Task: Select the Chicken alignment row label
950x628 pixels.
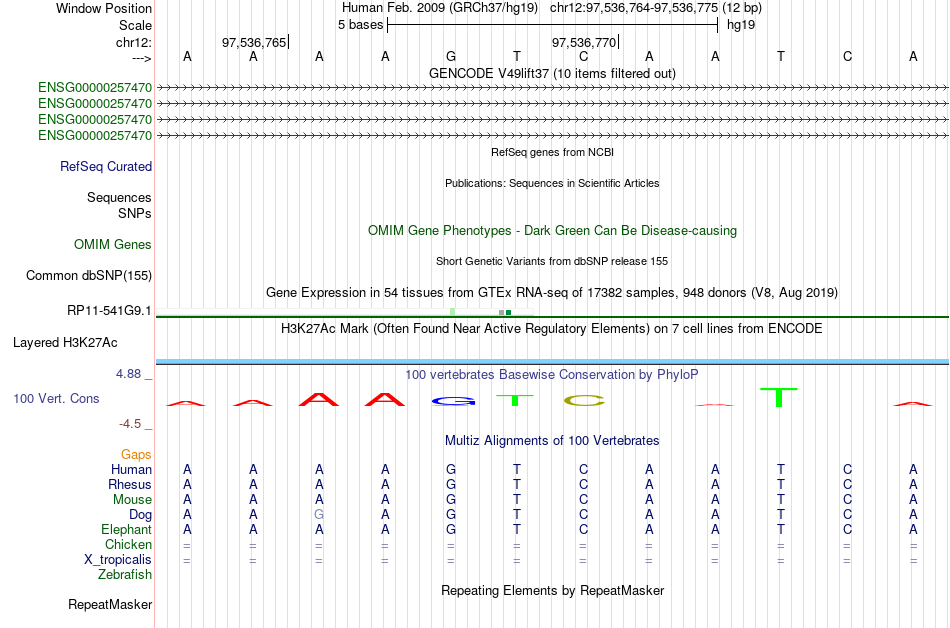Action: [128, 545]
